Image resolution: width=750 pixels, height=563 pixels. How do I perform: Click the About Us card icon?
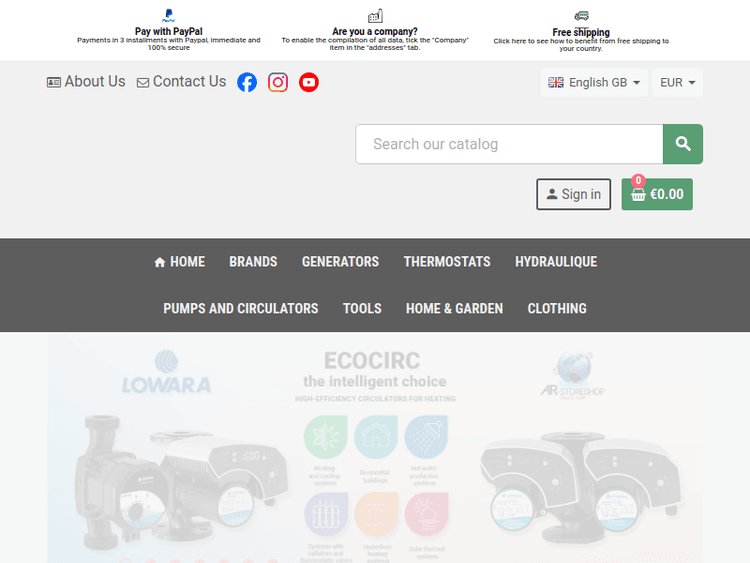(54, 82)
